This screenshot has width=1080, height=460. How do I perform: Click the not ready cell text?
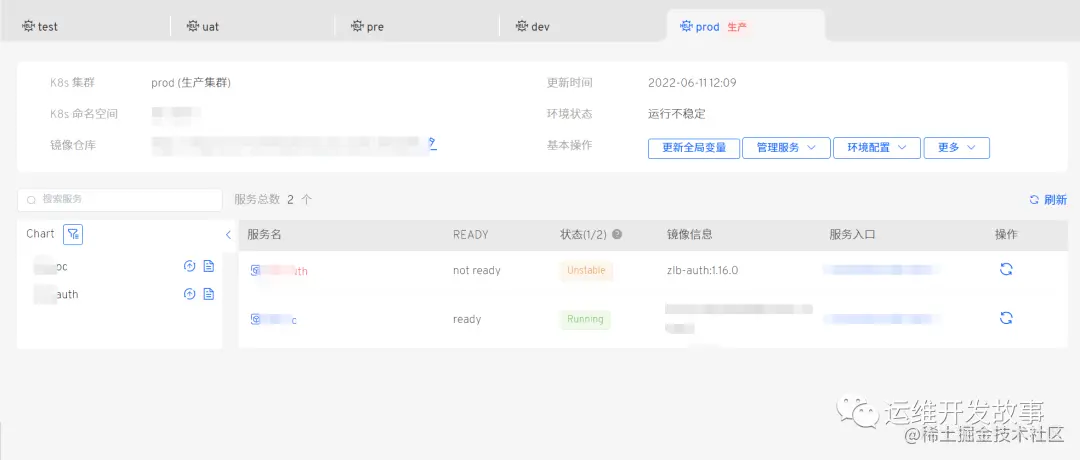click(x=477, y=271)
